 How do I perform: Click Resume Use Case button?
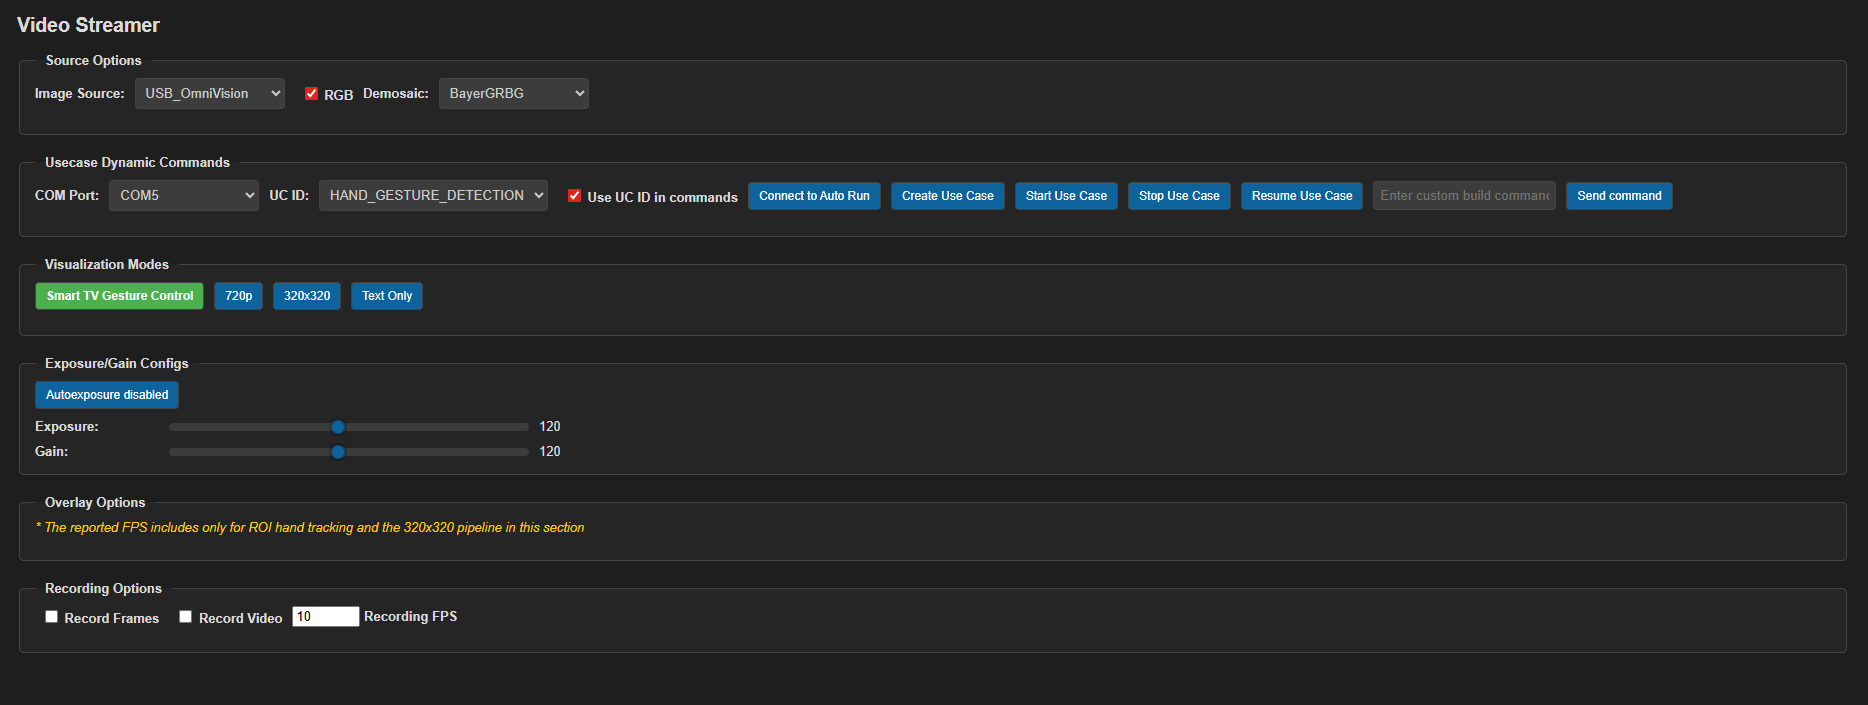pos(1302,196)
